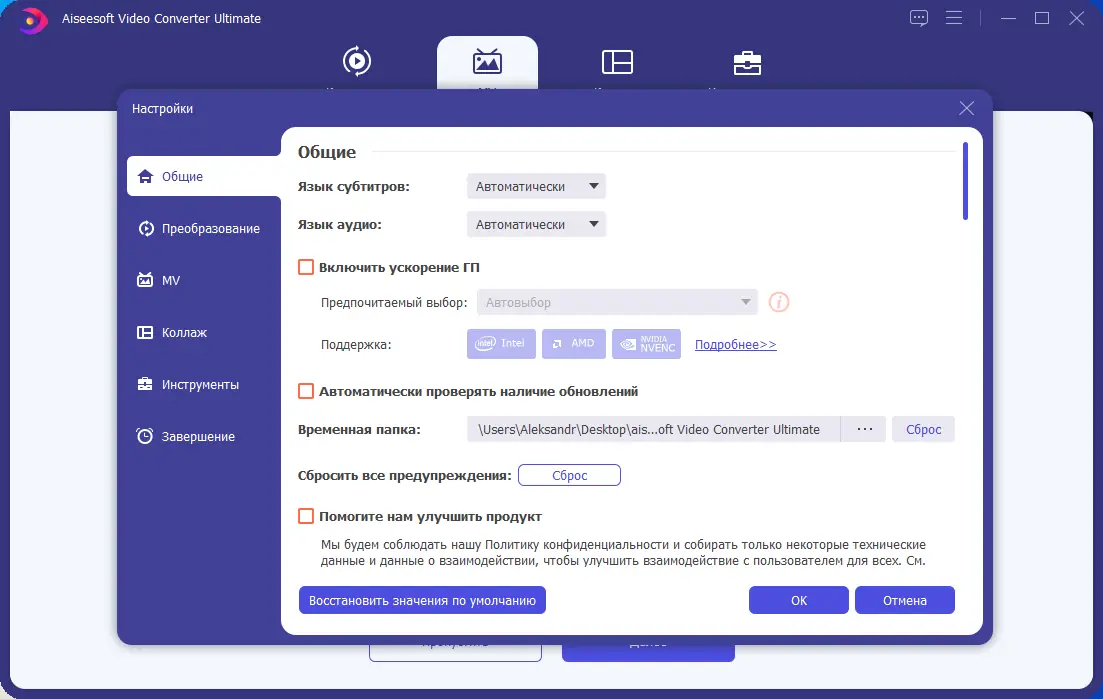The height and width of the screenshot is (699, 1103).
Task: Click the info icon next to Автовыбор
Action: [x=778, y=301]
